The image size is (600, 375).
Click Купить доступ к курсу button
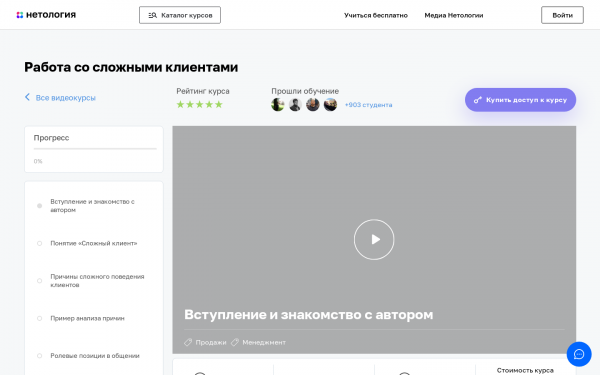[x=520, y=100]
